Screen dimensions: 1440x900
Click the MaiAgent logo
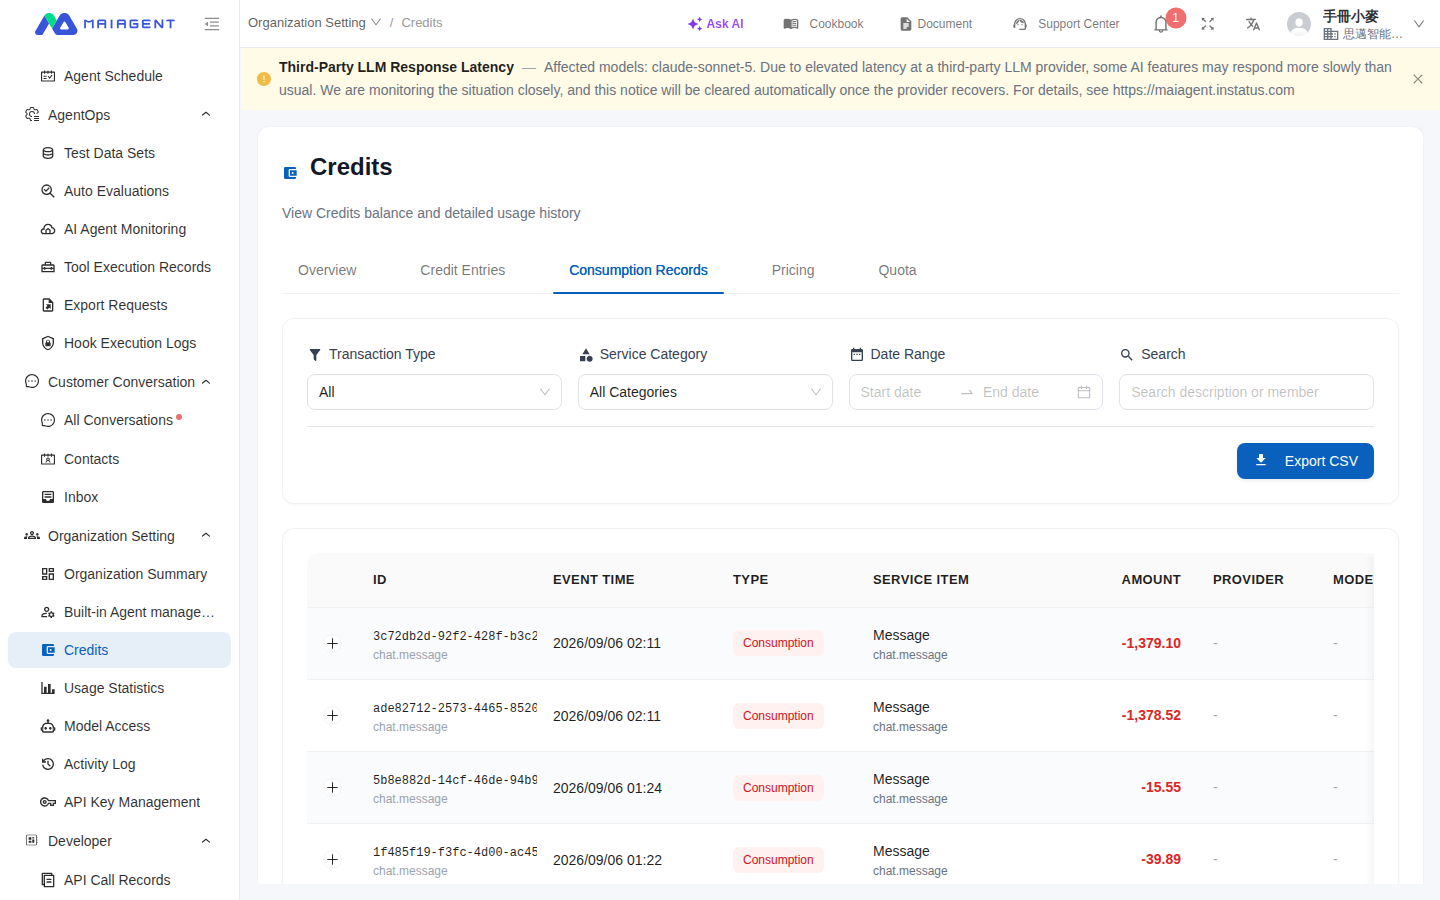105,24
